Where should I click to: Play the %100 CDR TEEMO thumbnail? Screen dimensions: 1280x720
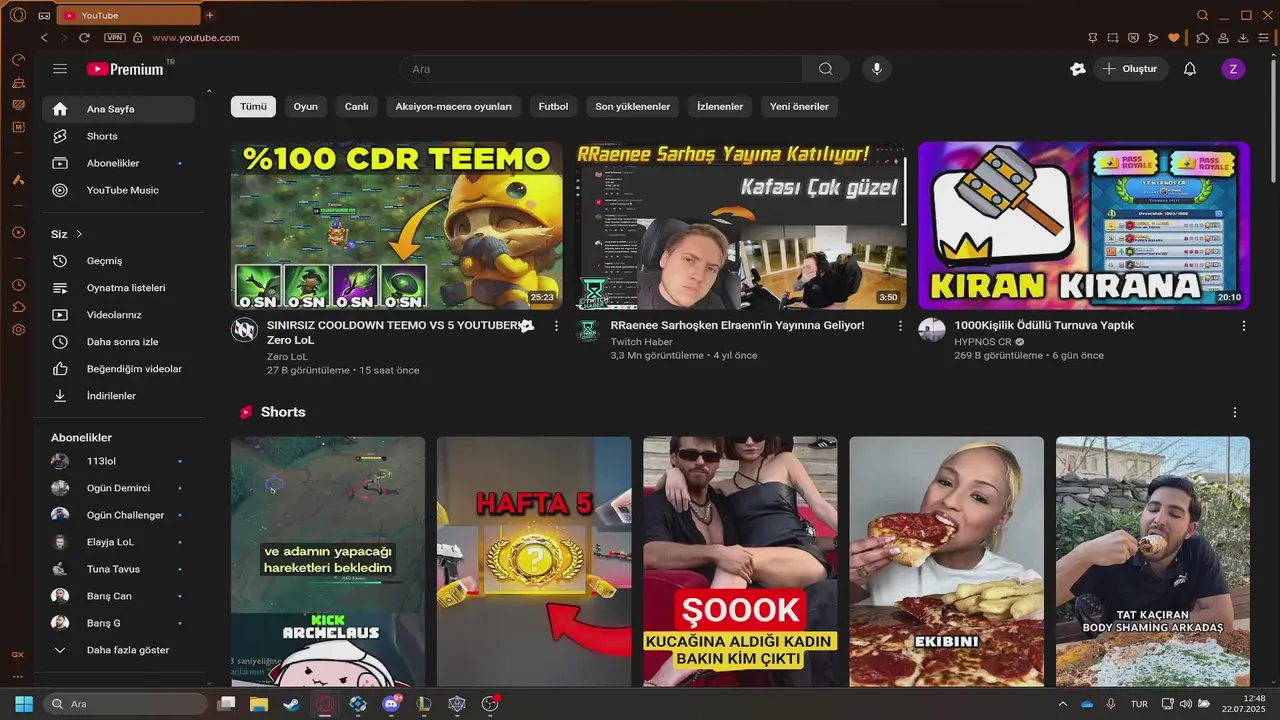396,225
